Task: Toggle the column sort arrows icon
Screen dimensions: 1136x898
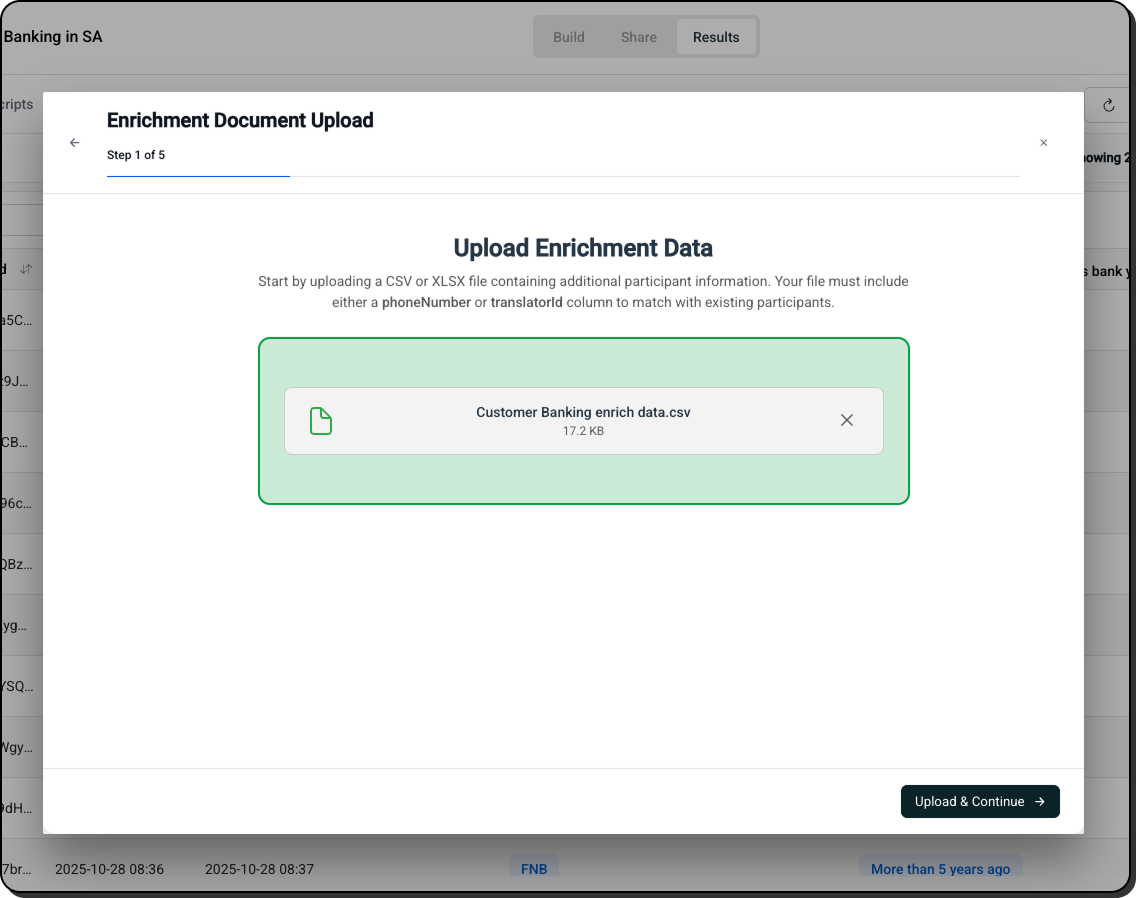Action: point(26,269)
